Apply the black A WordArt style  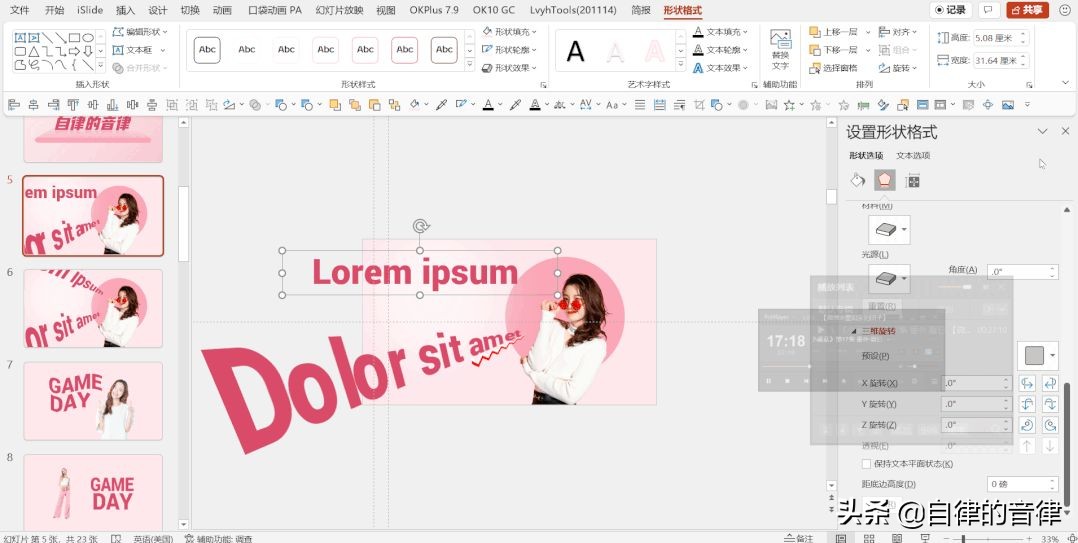pos(575,51)
